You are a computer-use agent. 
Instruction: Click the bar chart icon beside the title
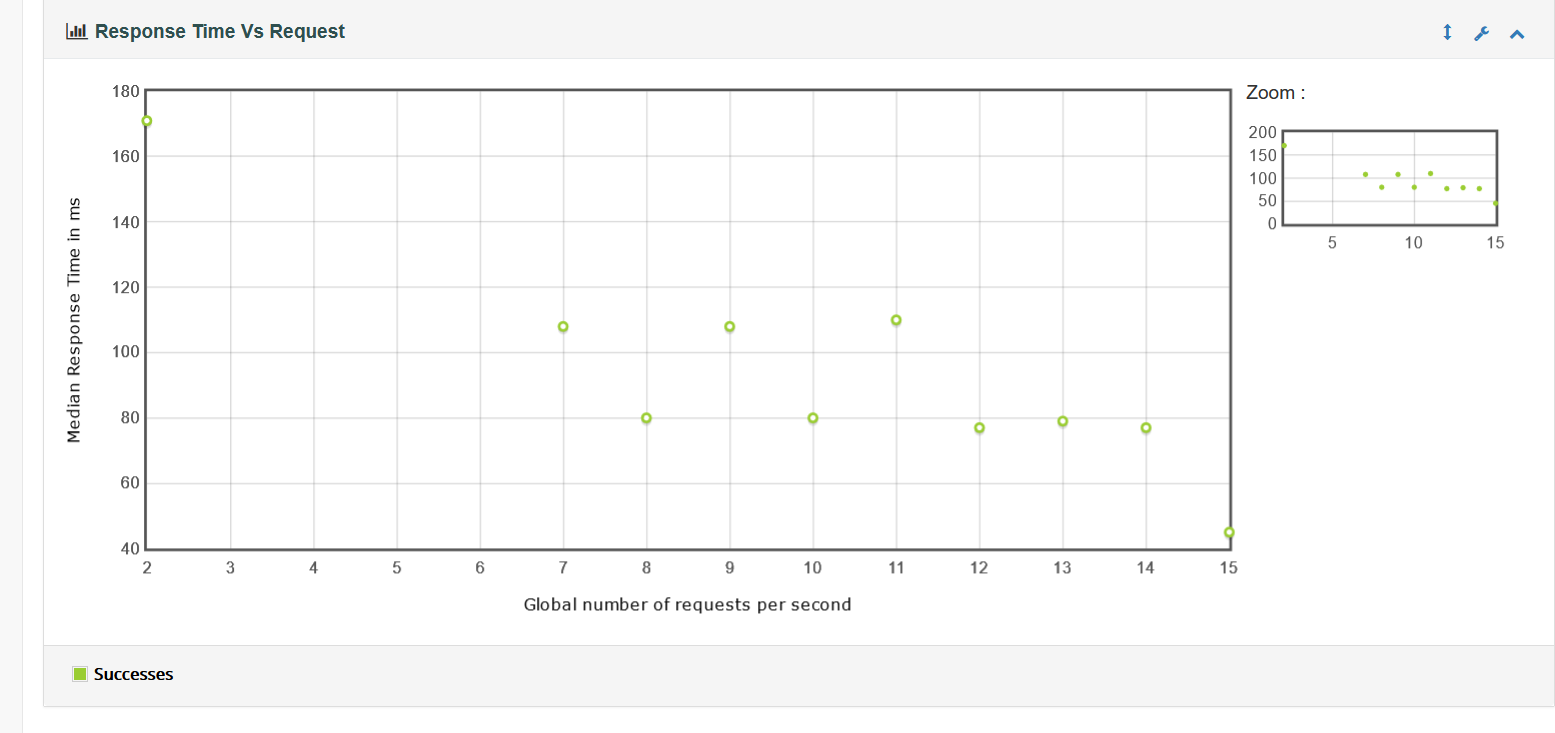(x=77, y=31)
